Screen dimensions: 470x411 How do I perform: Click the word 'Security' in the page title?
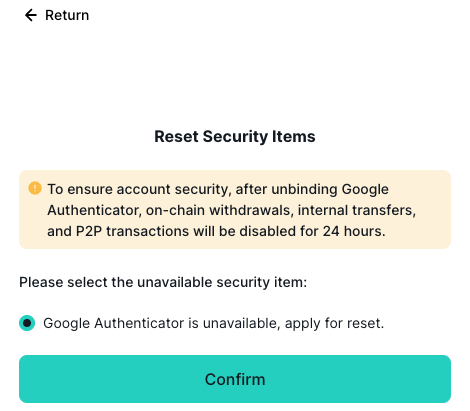[x=235, y=137]
